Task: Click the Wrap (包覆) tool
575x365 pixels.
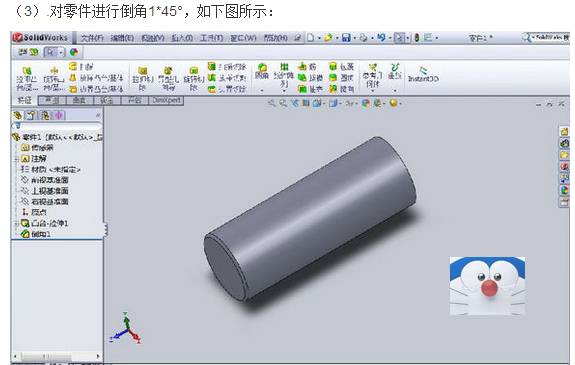Action: (x=341, y=66)
